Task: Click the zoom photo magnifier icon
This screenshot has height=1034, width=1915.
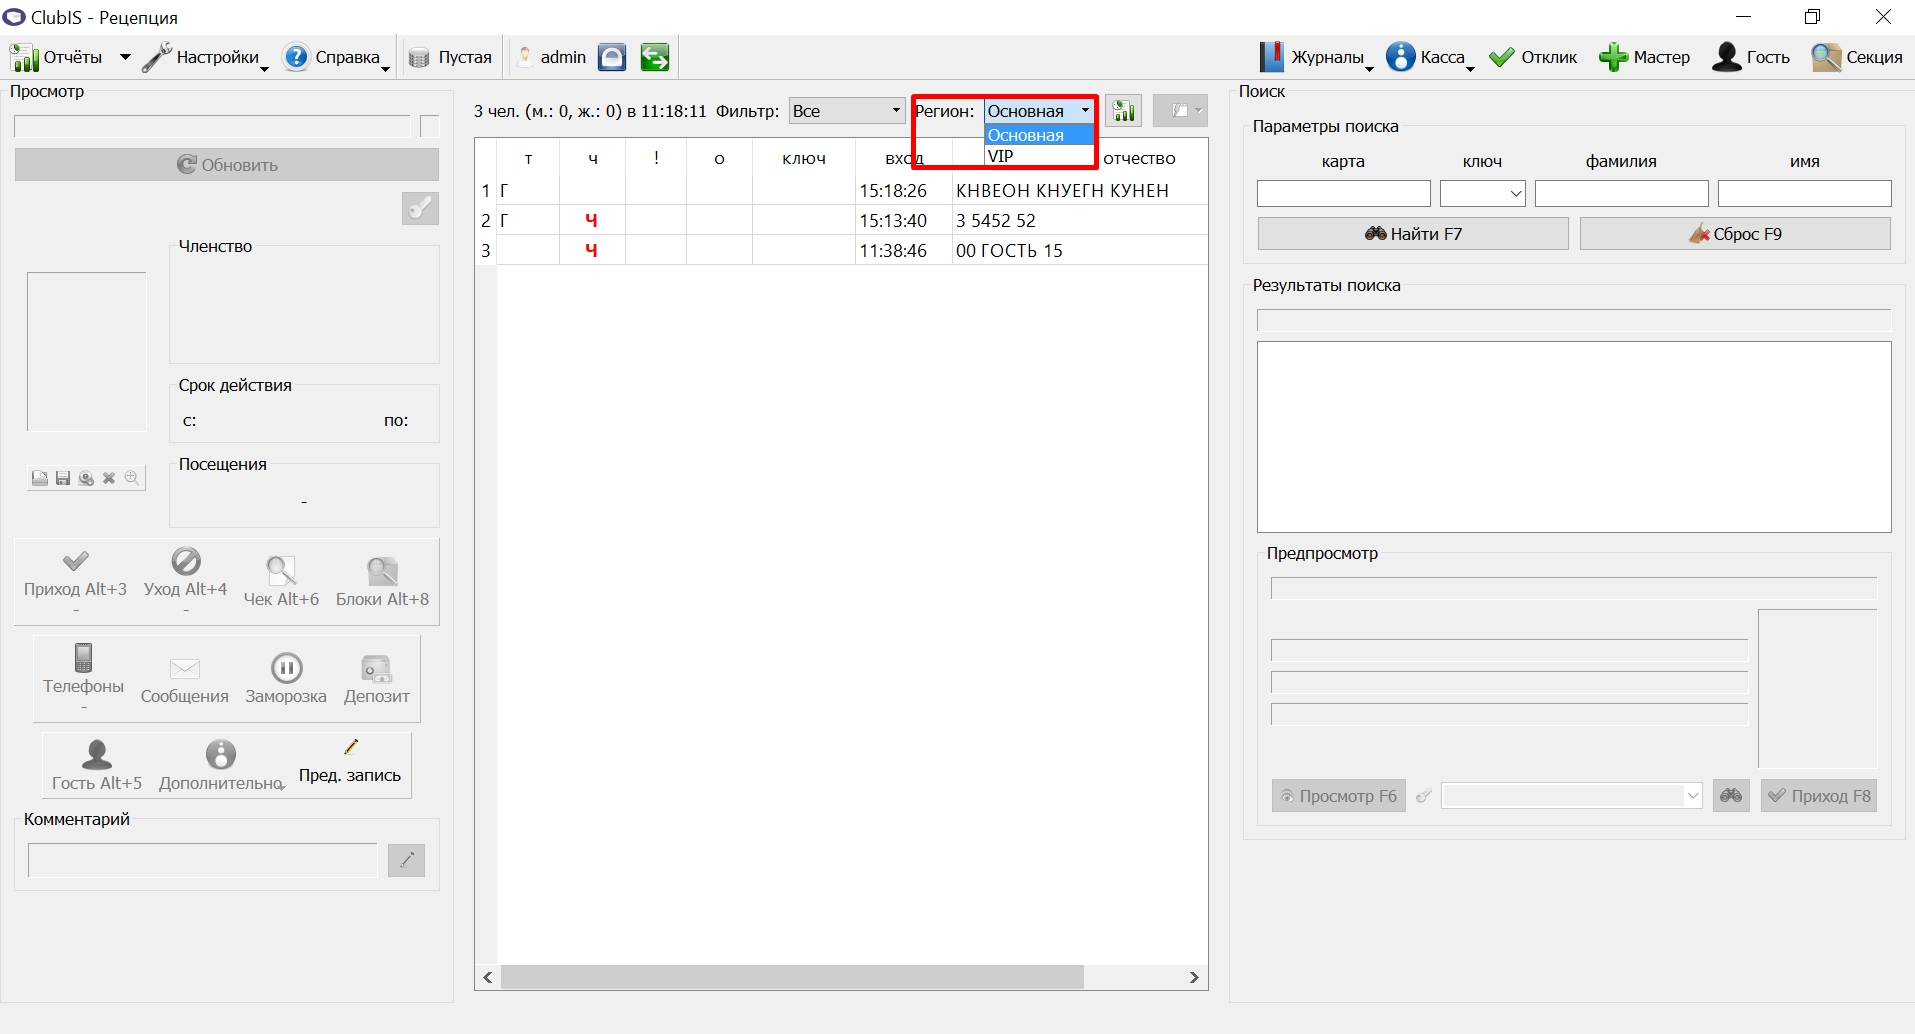Action: (x=132, y=478)
